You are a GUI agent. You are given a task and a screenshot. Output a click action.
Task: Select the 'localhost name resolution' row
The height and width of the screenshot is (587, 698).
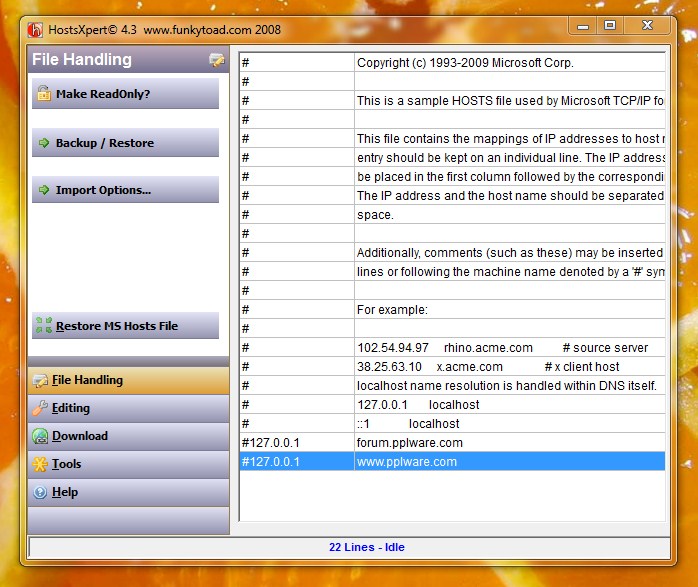452,385
